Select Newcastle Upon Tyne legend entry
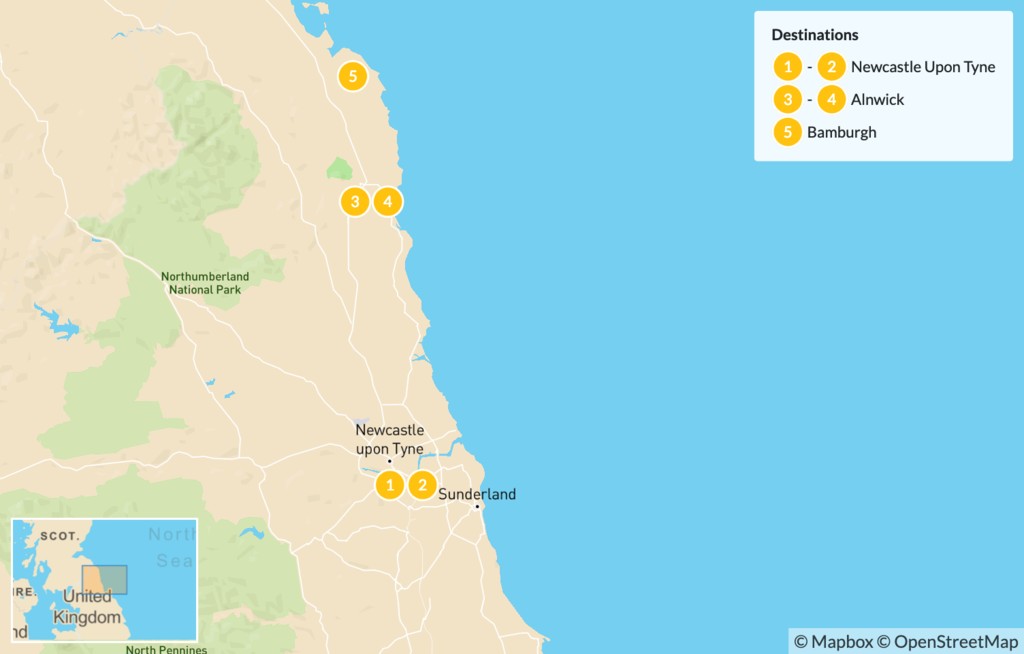This screenshot has width=1024, height=654. pos(923,67)
